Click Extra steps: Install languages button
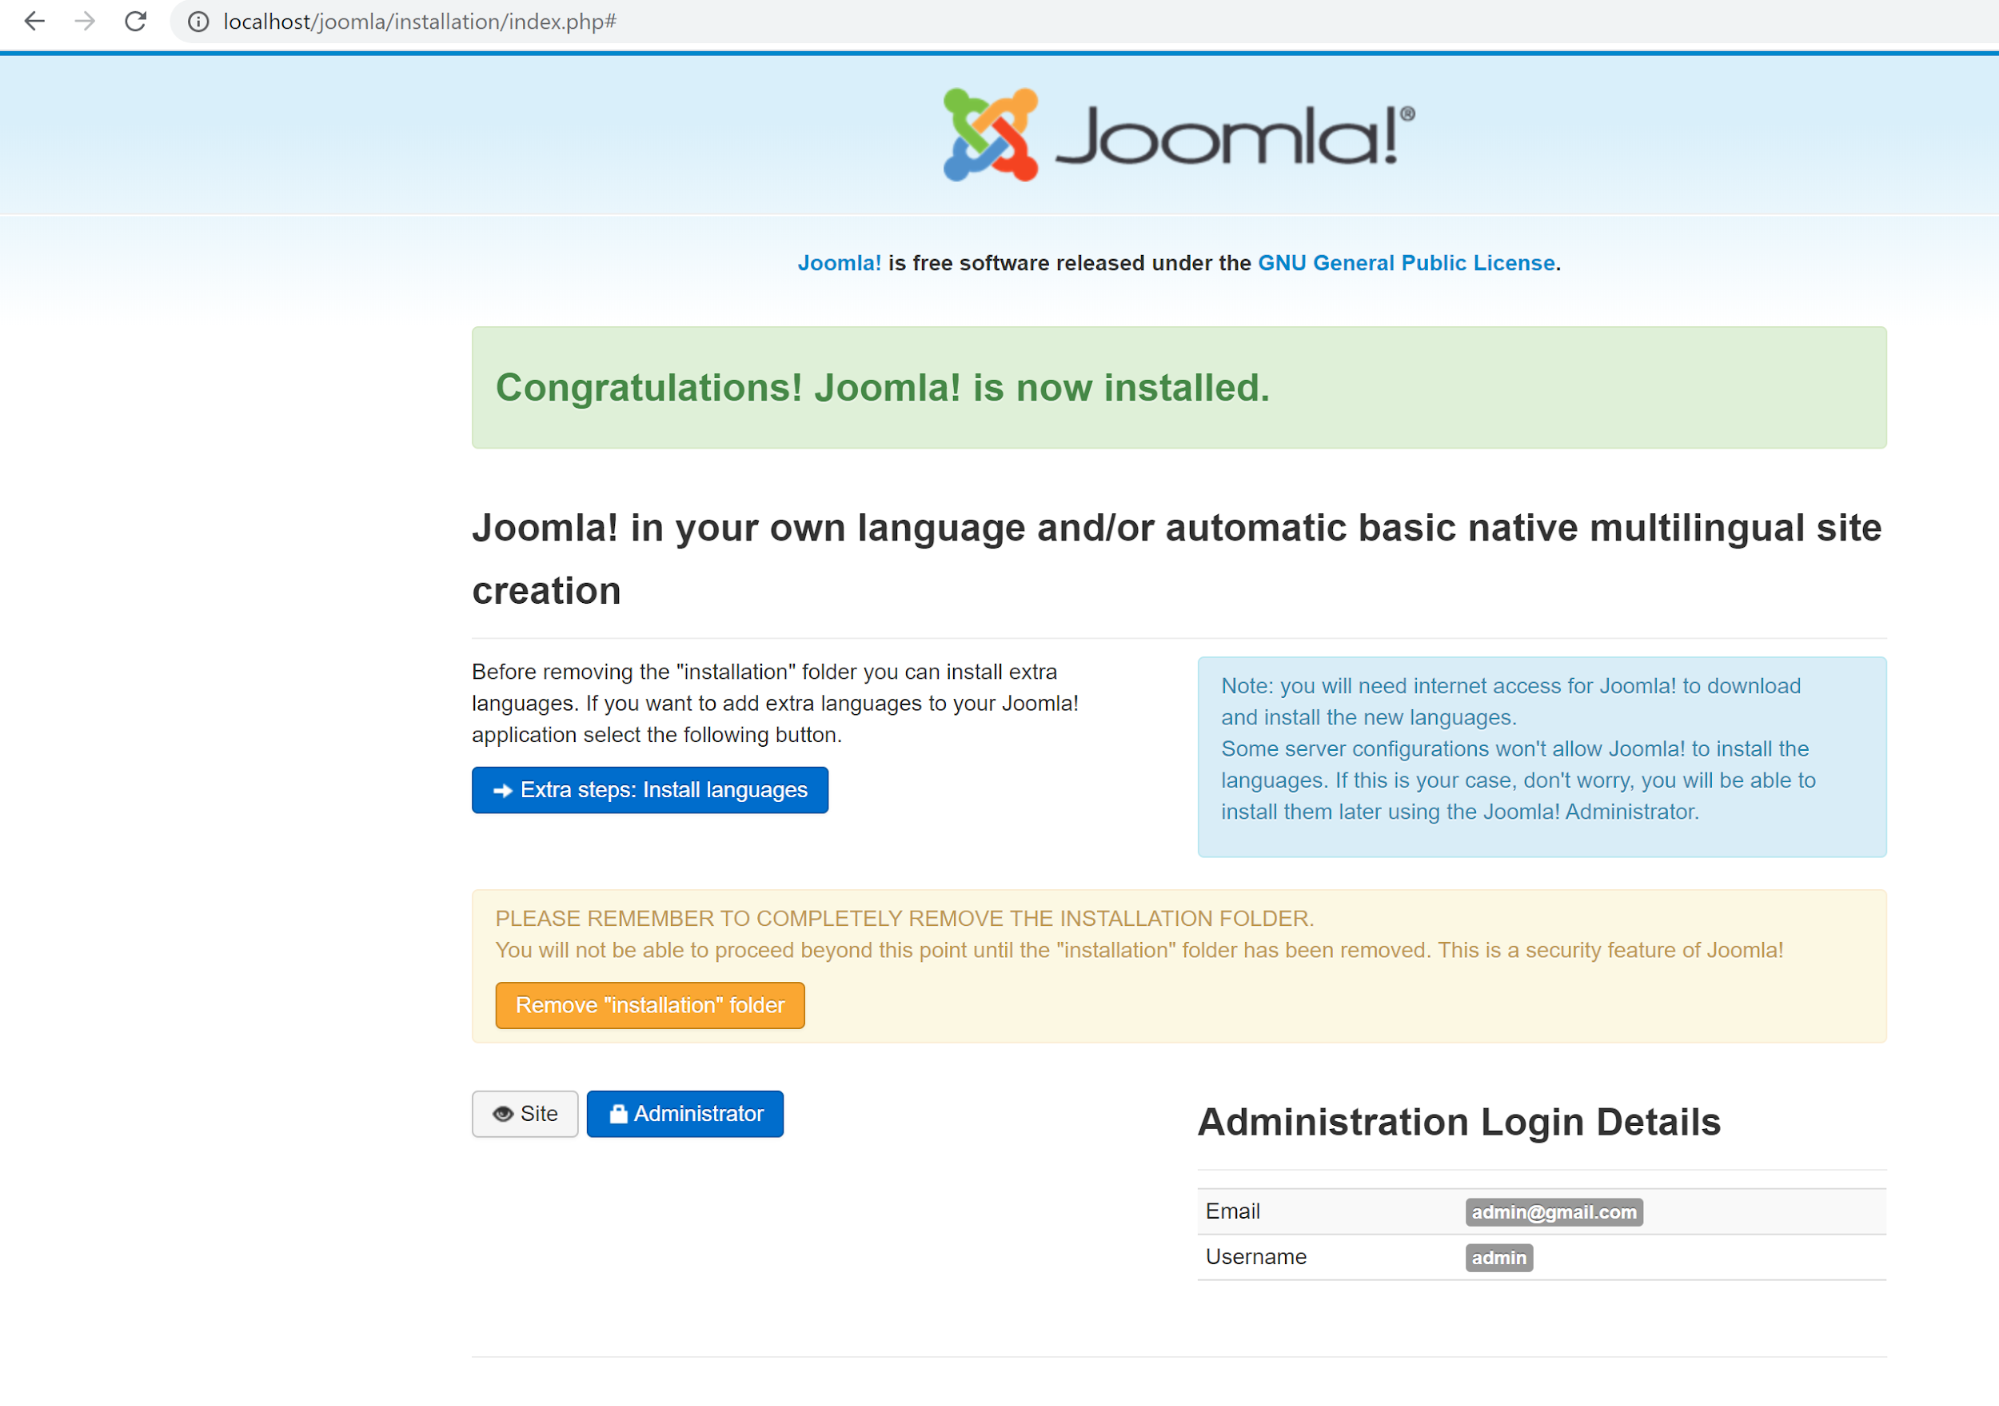 click(650, 790)
